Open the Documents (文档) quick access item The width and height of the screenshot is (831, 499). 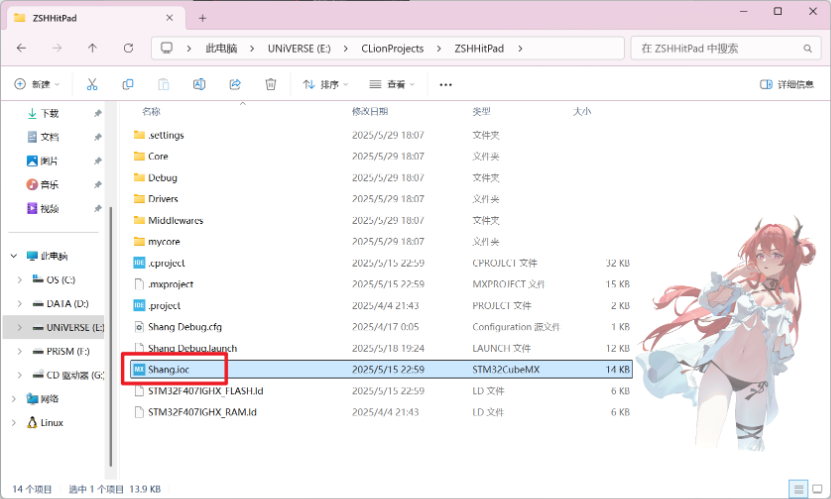pos(43,137)
